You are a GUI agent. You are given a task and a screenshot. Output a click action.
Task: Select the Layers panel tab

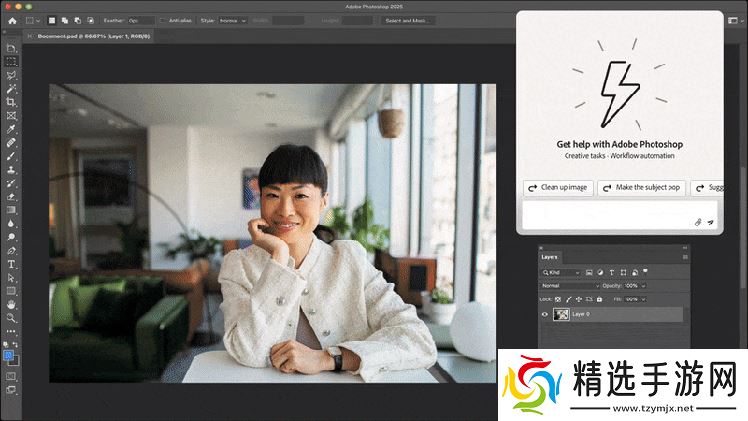pyautogui.click(x=550, y=257)
